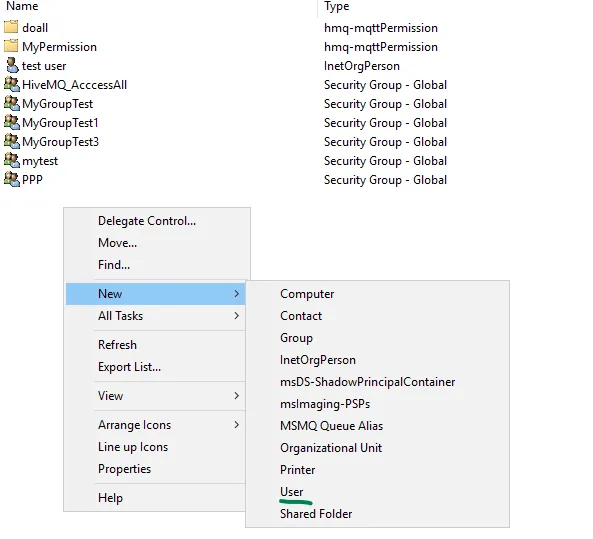Click Security Group type of mytest
This screenshot has height=539, width=593.
tap(385, 161)
